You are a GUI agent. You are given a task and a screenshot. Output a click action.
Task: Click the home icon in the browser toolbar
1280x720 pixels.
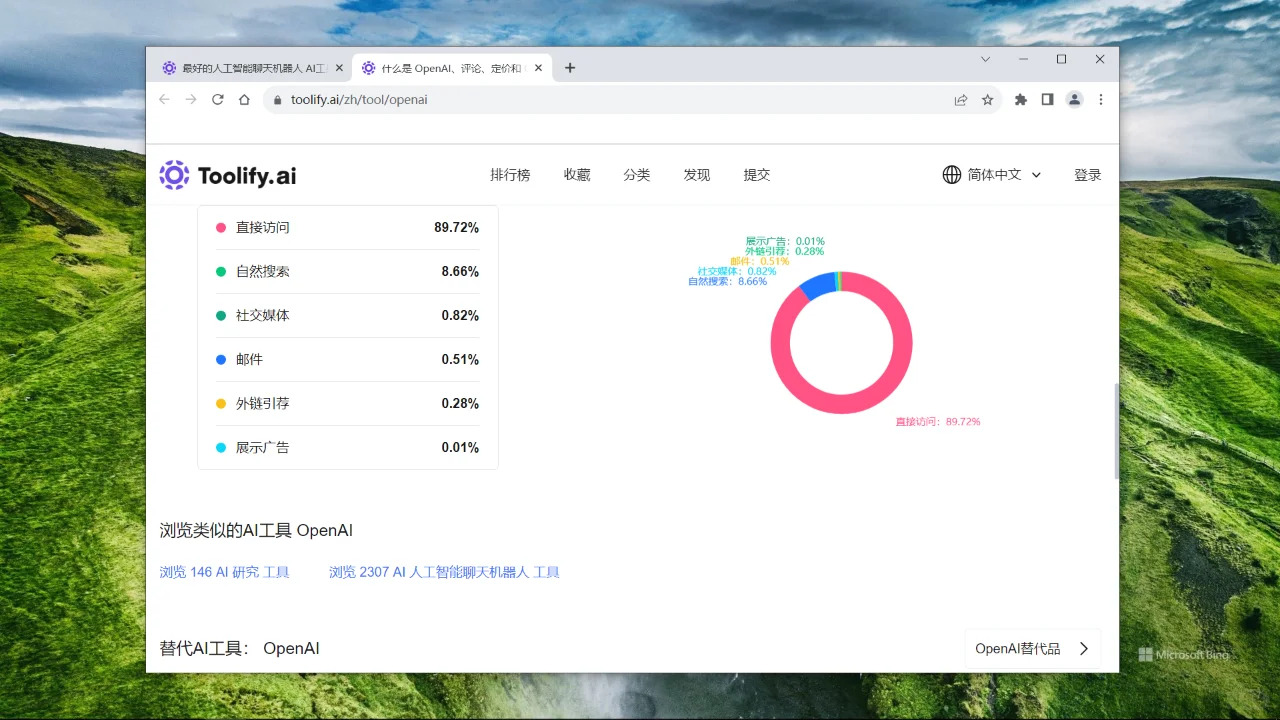pyautogui.click(x=244, y=99)
